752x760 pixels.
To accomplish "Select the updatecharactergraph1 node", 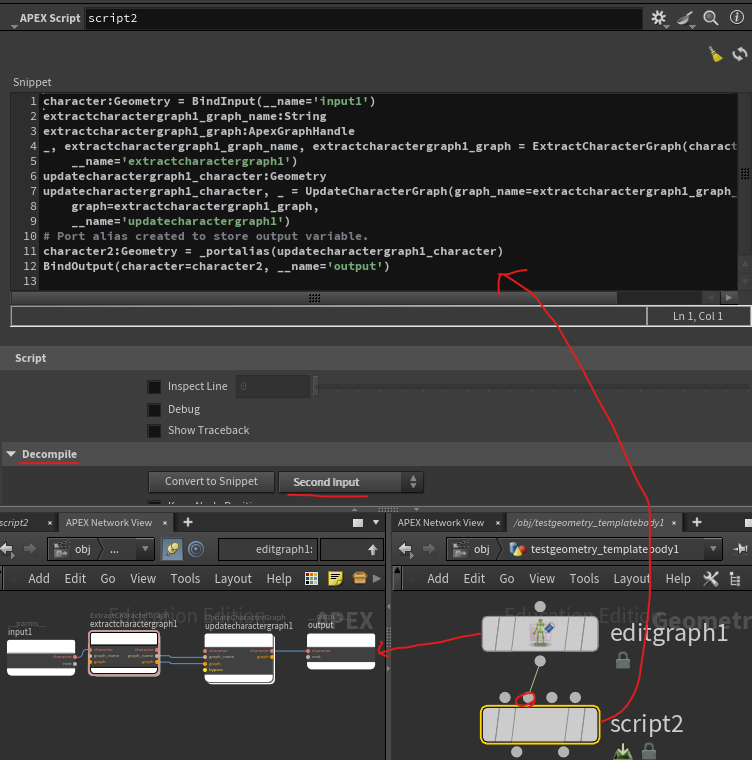I will [x=240, y=657].
